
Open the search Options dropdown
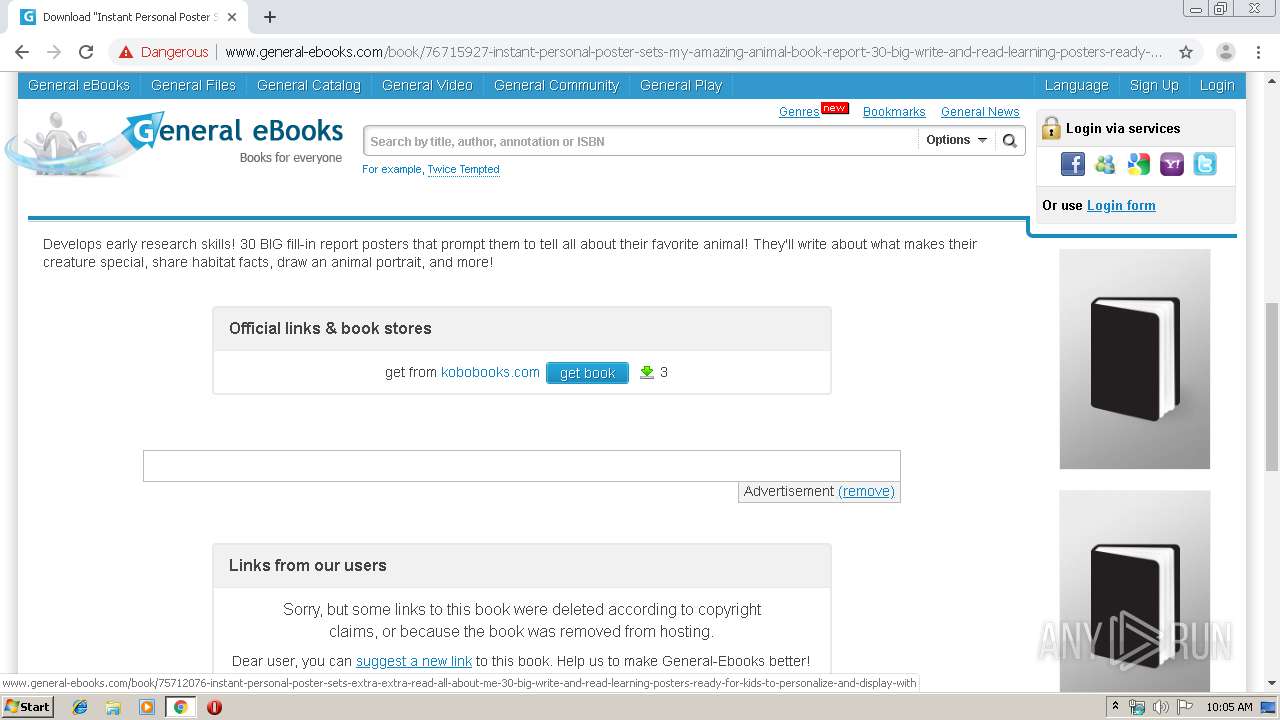point(956,140)
